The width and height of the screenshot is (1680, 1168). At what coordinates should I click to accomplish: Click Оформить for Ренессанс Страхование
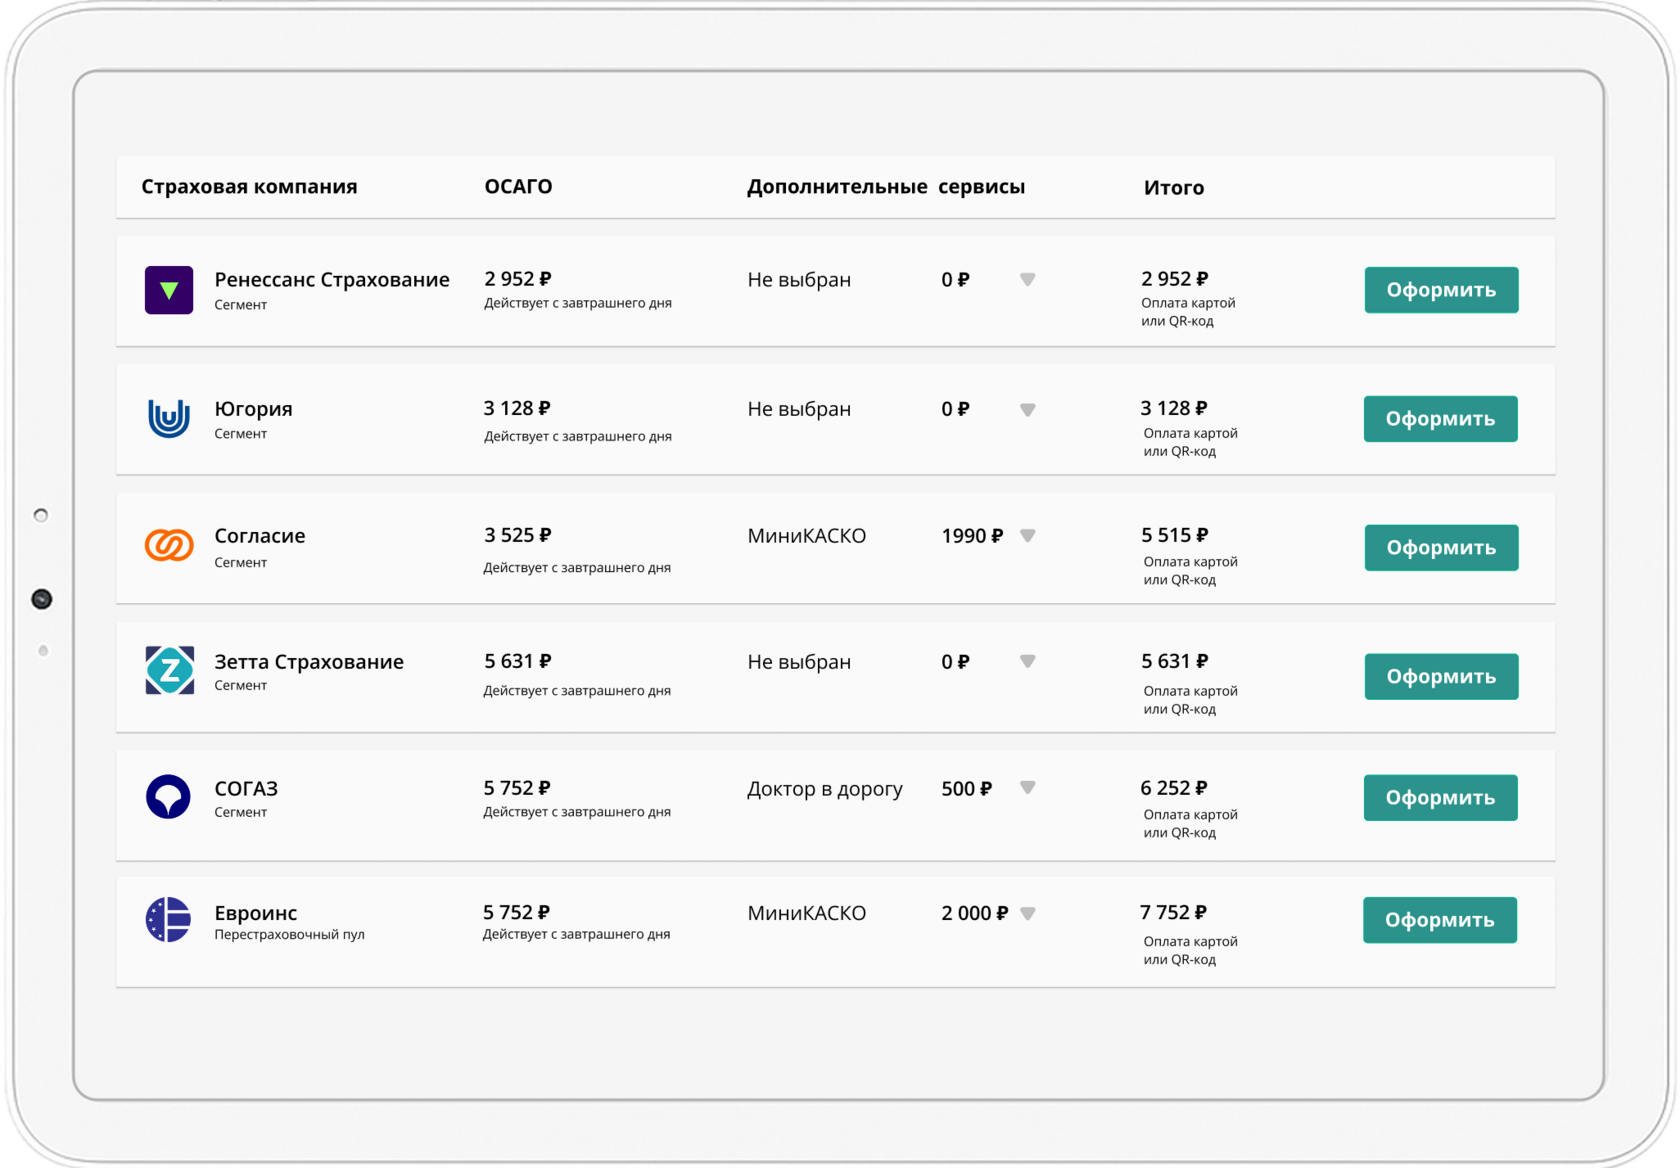(1441, 290)
